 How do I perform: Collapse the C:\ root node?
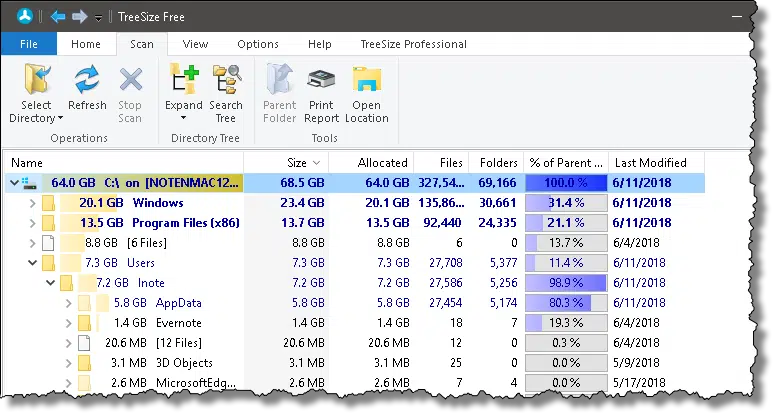[x=14, y=183]
